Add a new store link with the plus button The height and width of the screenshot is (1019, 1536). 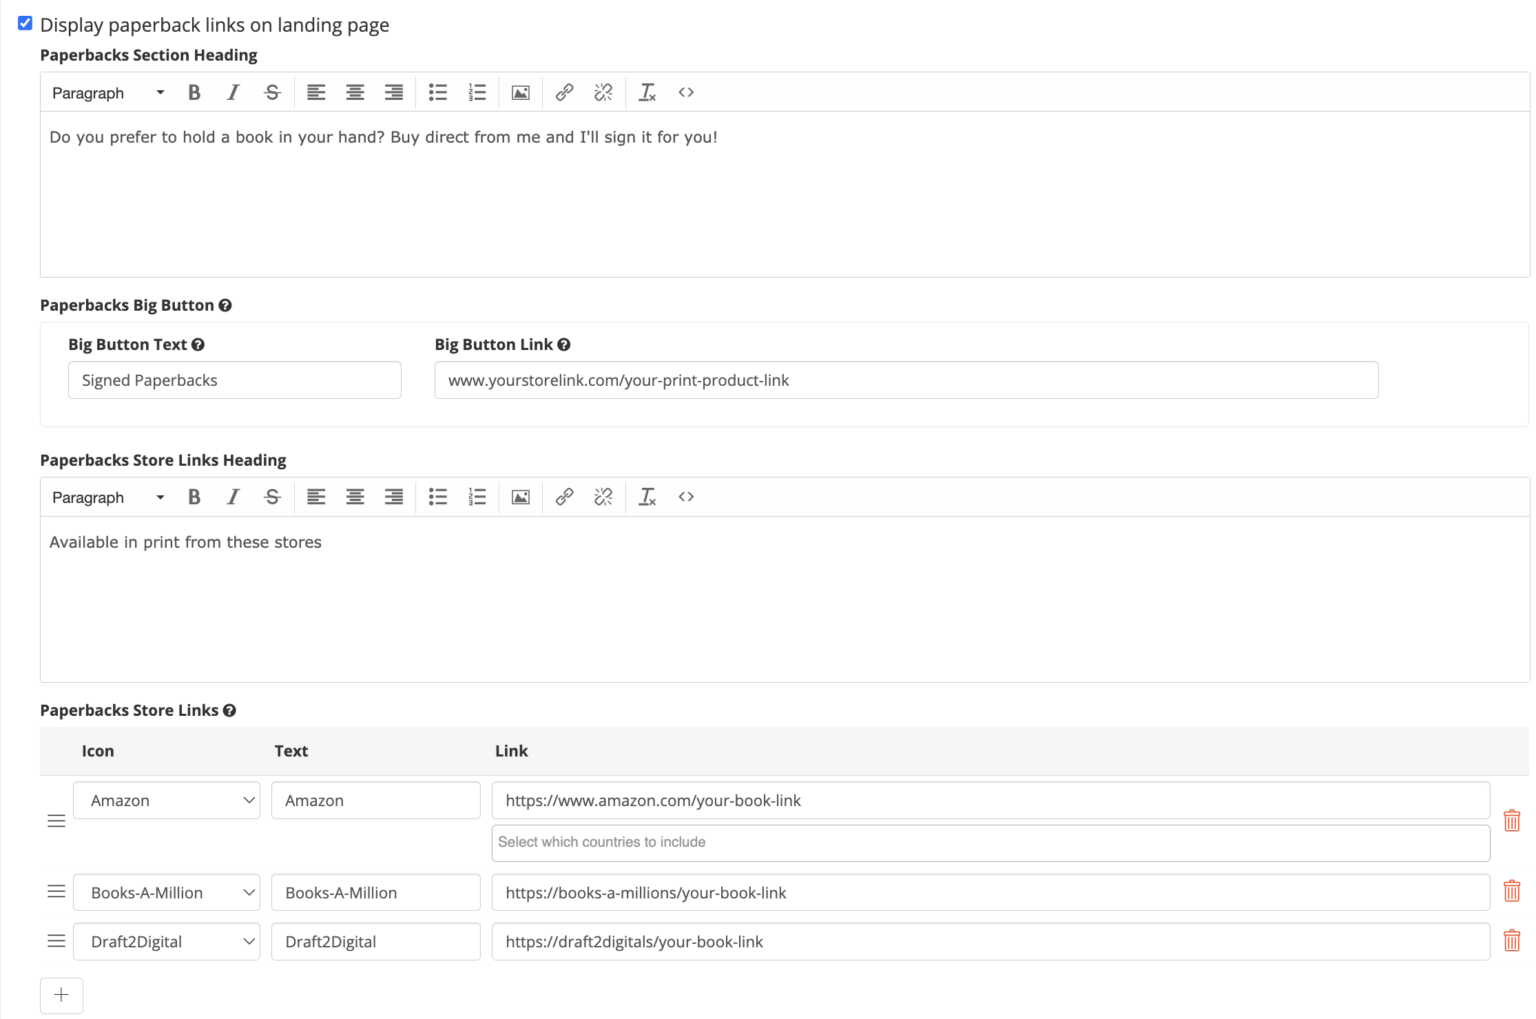click(61, 995)
